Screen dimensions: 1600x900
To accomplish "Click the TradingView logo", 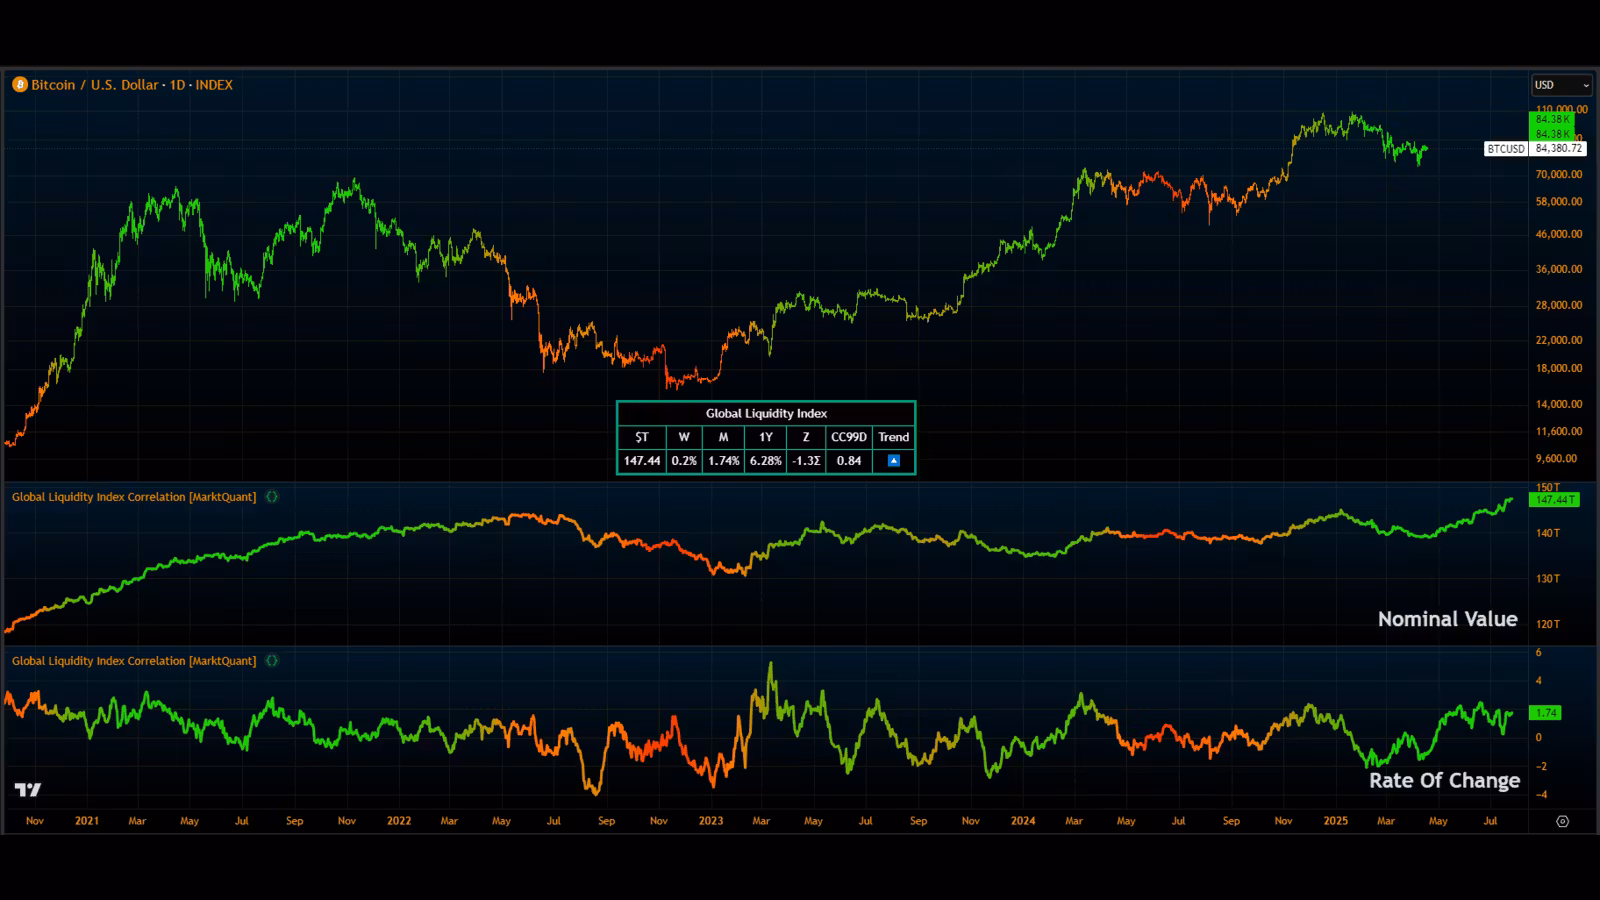I will (28, 790).
